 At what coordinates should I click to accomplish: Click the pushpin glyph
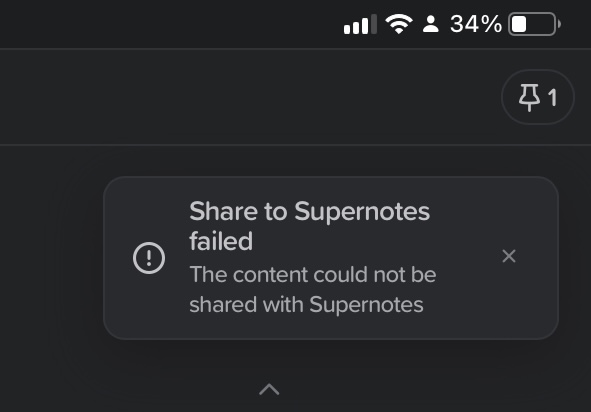[529, 98]
